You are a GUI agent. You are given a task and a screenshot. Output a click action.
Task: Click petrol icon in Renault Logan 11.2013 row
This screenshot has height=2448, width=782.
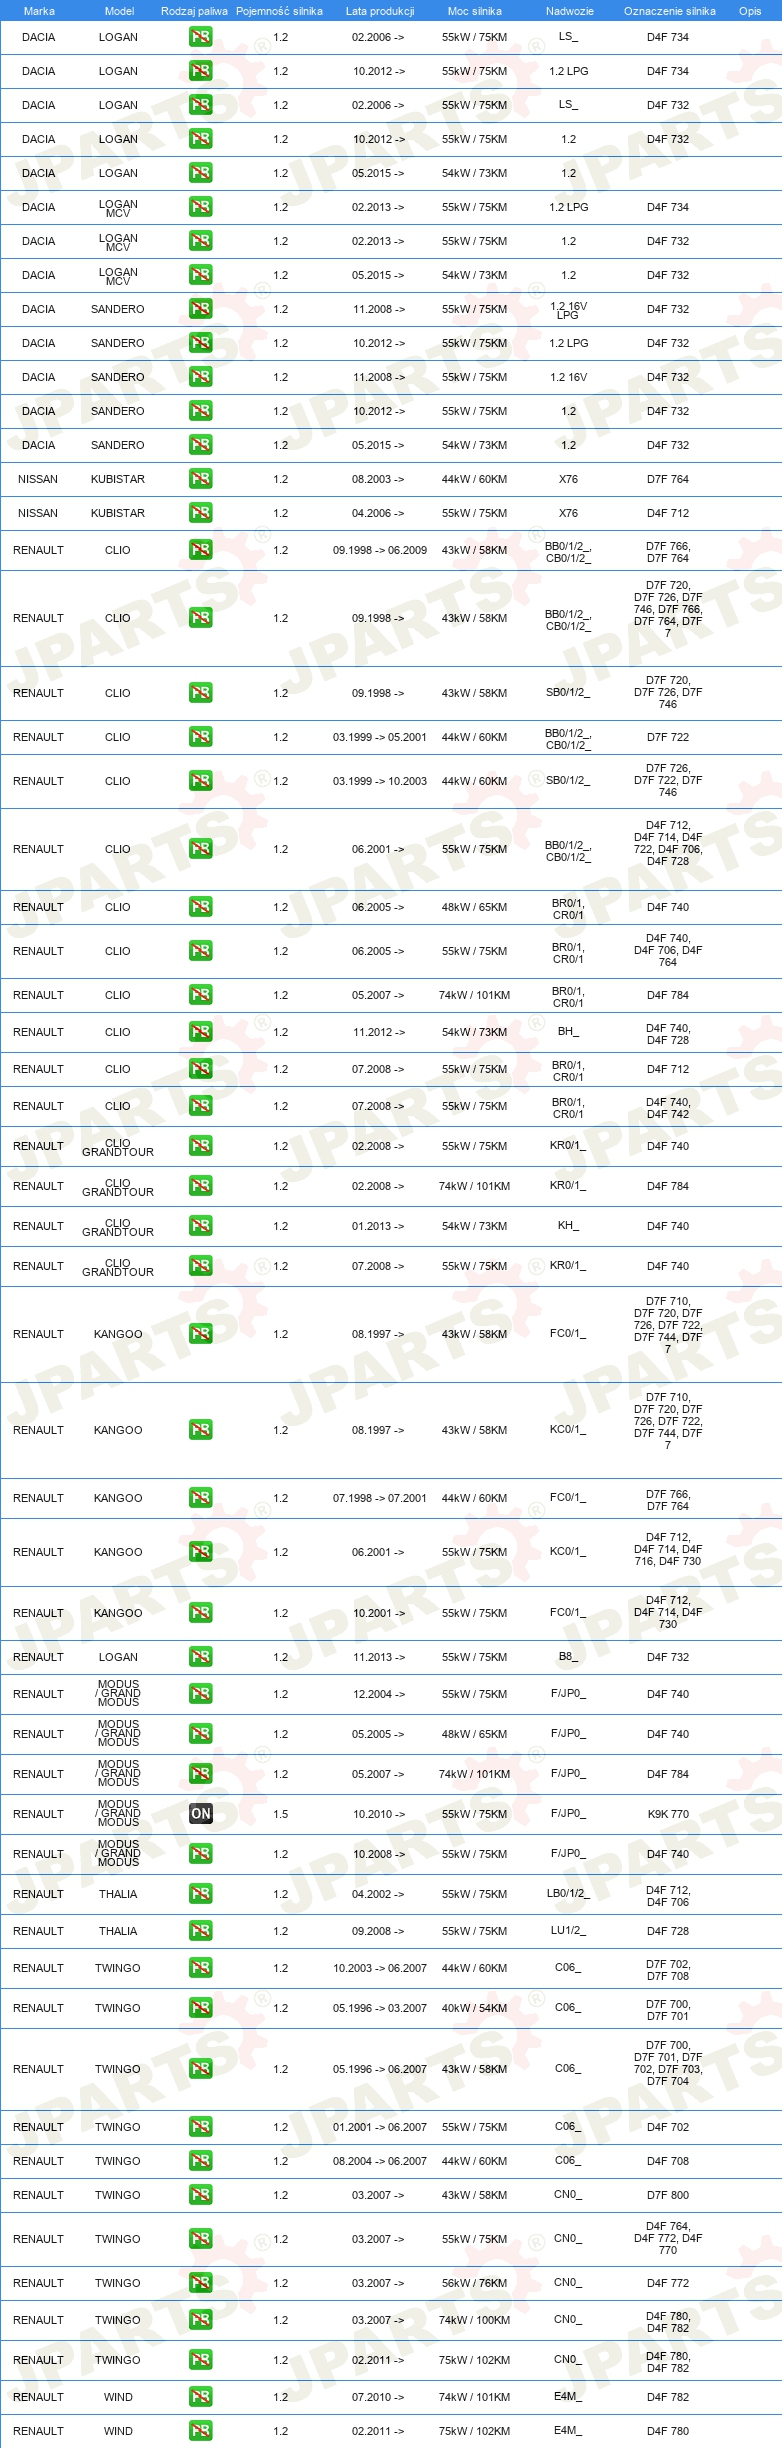coord(201,1656)
